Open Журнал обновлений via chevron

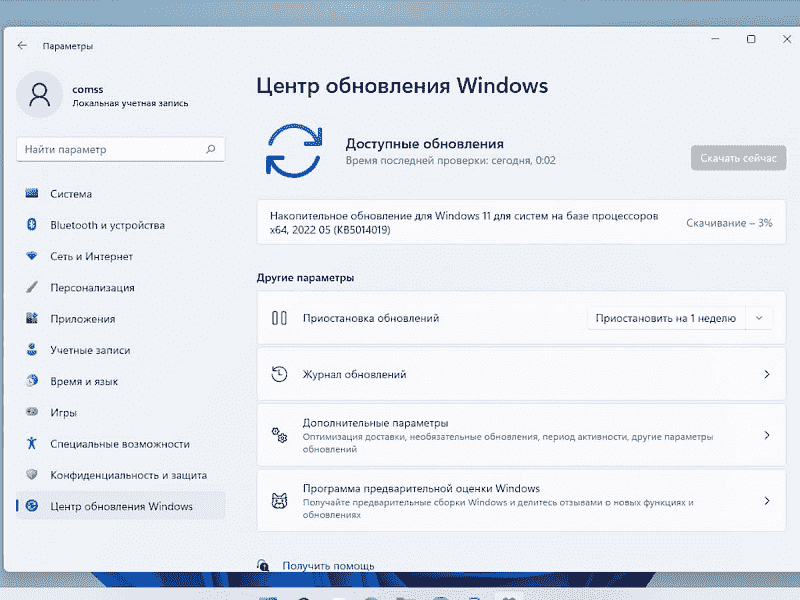pos(767,374)
